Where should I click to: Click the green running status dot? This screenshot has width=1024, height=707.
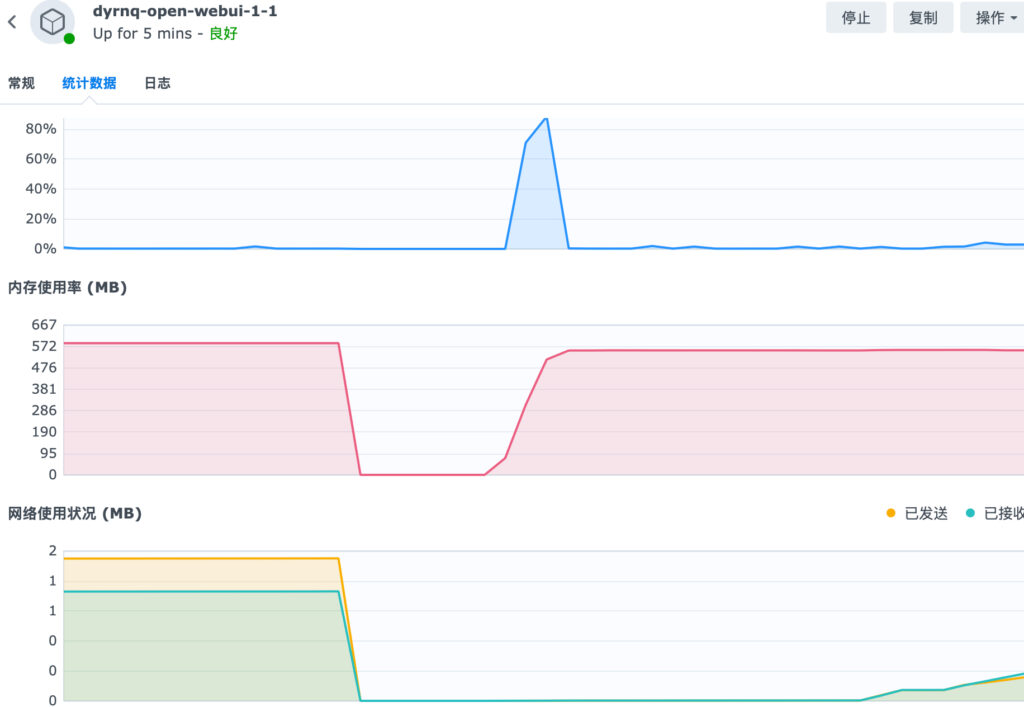click(x=69, y=39)
